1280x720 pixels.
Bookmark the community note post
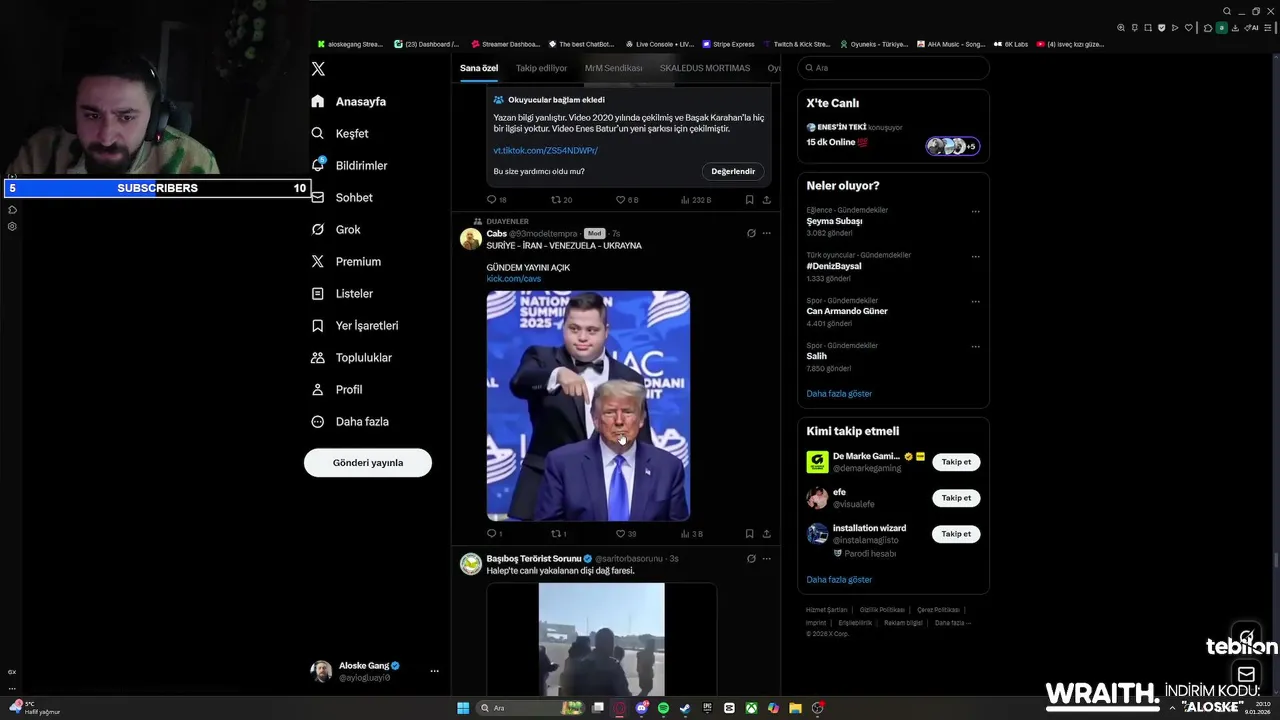pos(749,200)
